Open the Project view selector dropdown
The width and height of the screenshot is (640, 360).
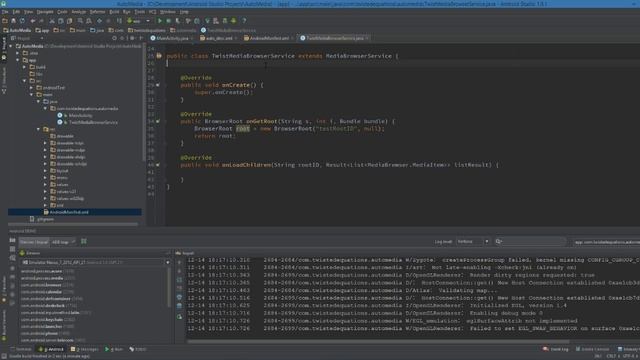point(27,38)
